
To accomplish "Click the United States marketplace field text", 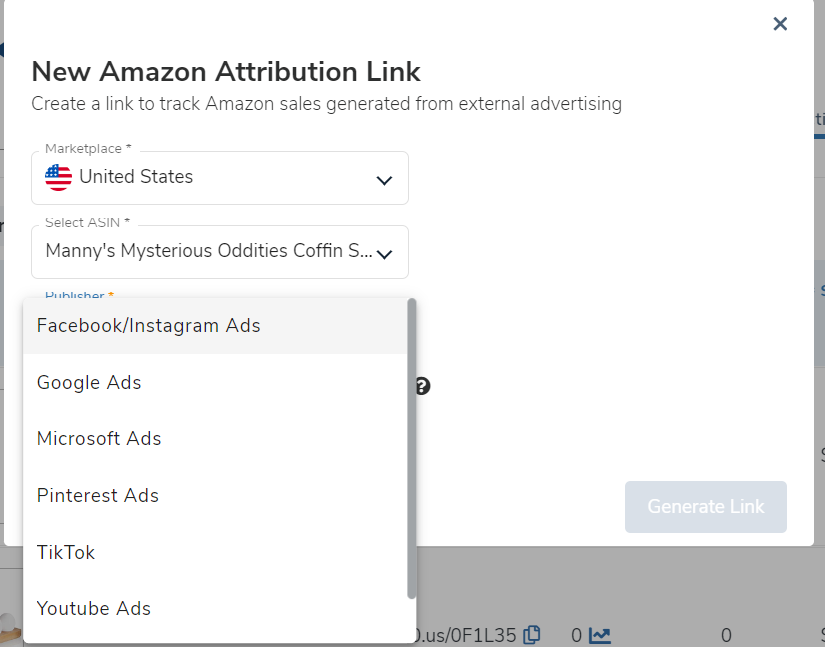I will [136, 177].
